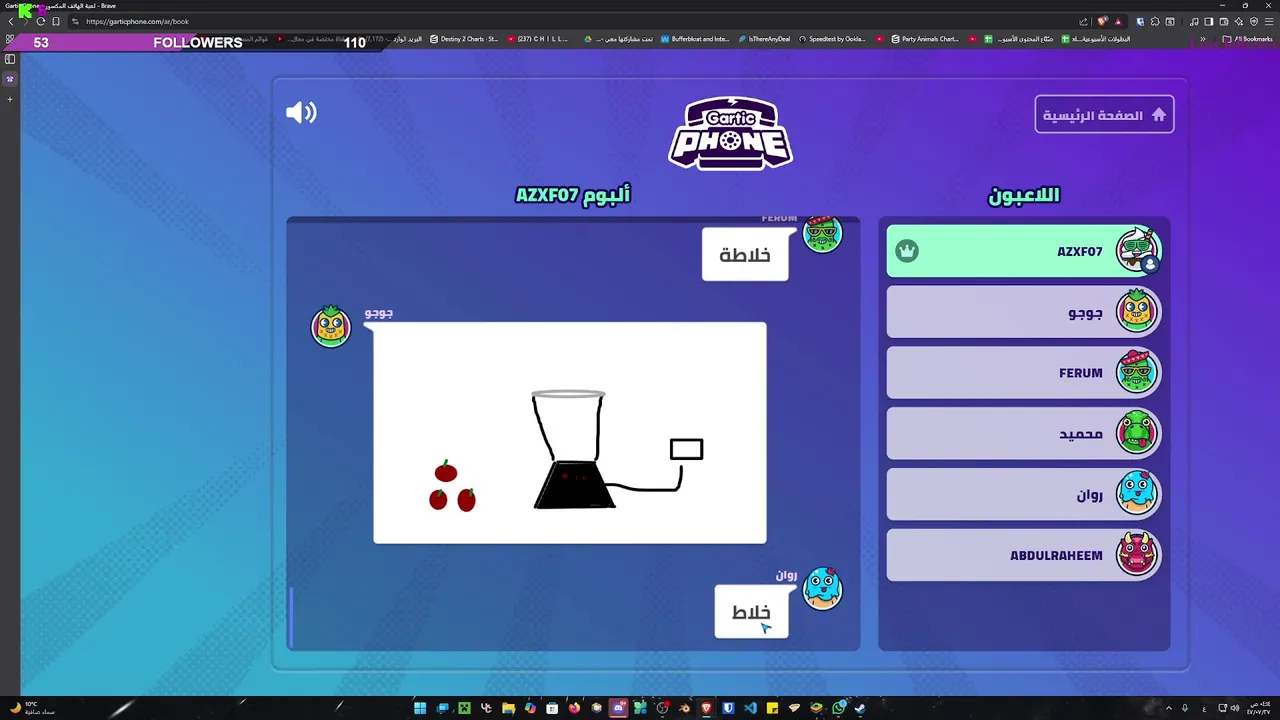
Task: Click ABDULRAHEEM's red devil avatar
Action: click(x=1137, y=555)
